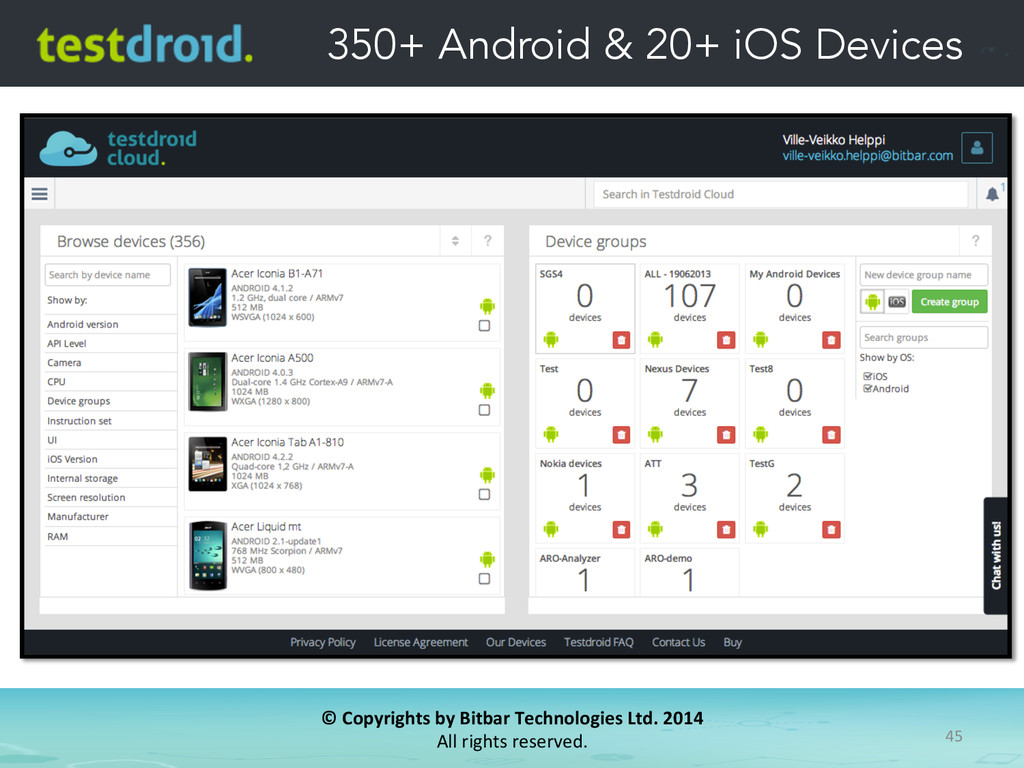Click Android icon in SGS4 group

click(x=551, y=340)
